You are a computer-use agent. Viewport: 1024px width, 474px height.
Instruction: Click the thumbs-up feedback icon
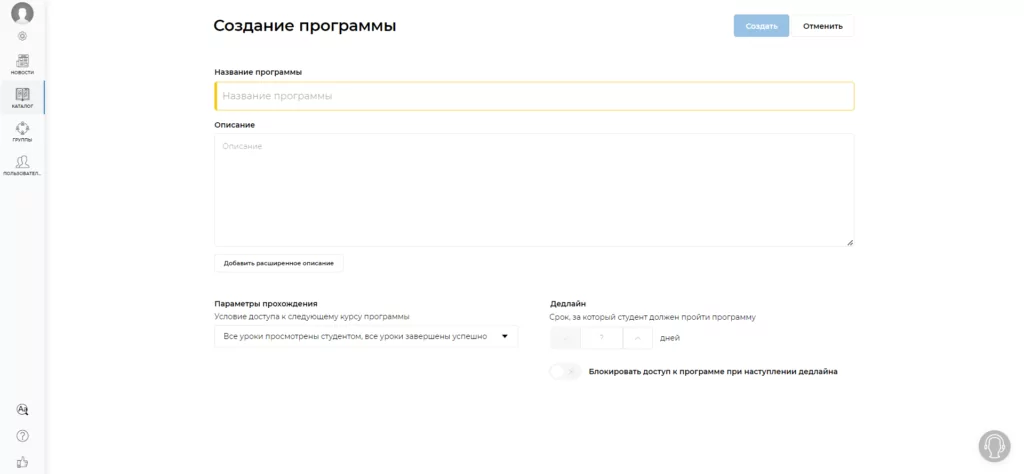point(22,462)
